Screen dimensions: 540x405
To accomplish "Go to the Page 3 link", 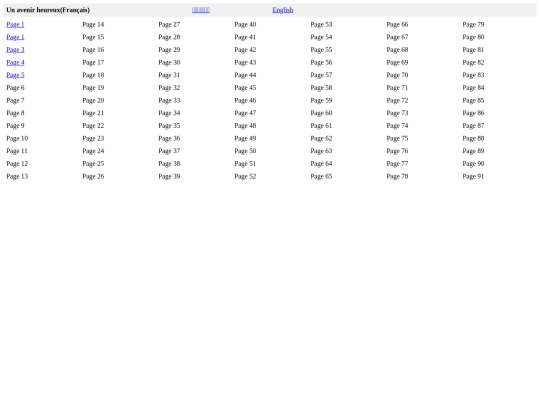I will coord(15,50).
